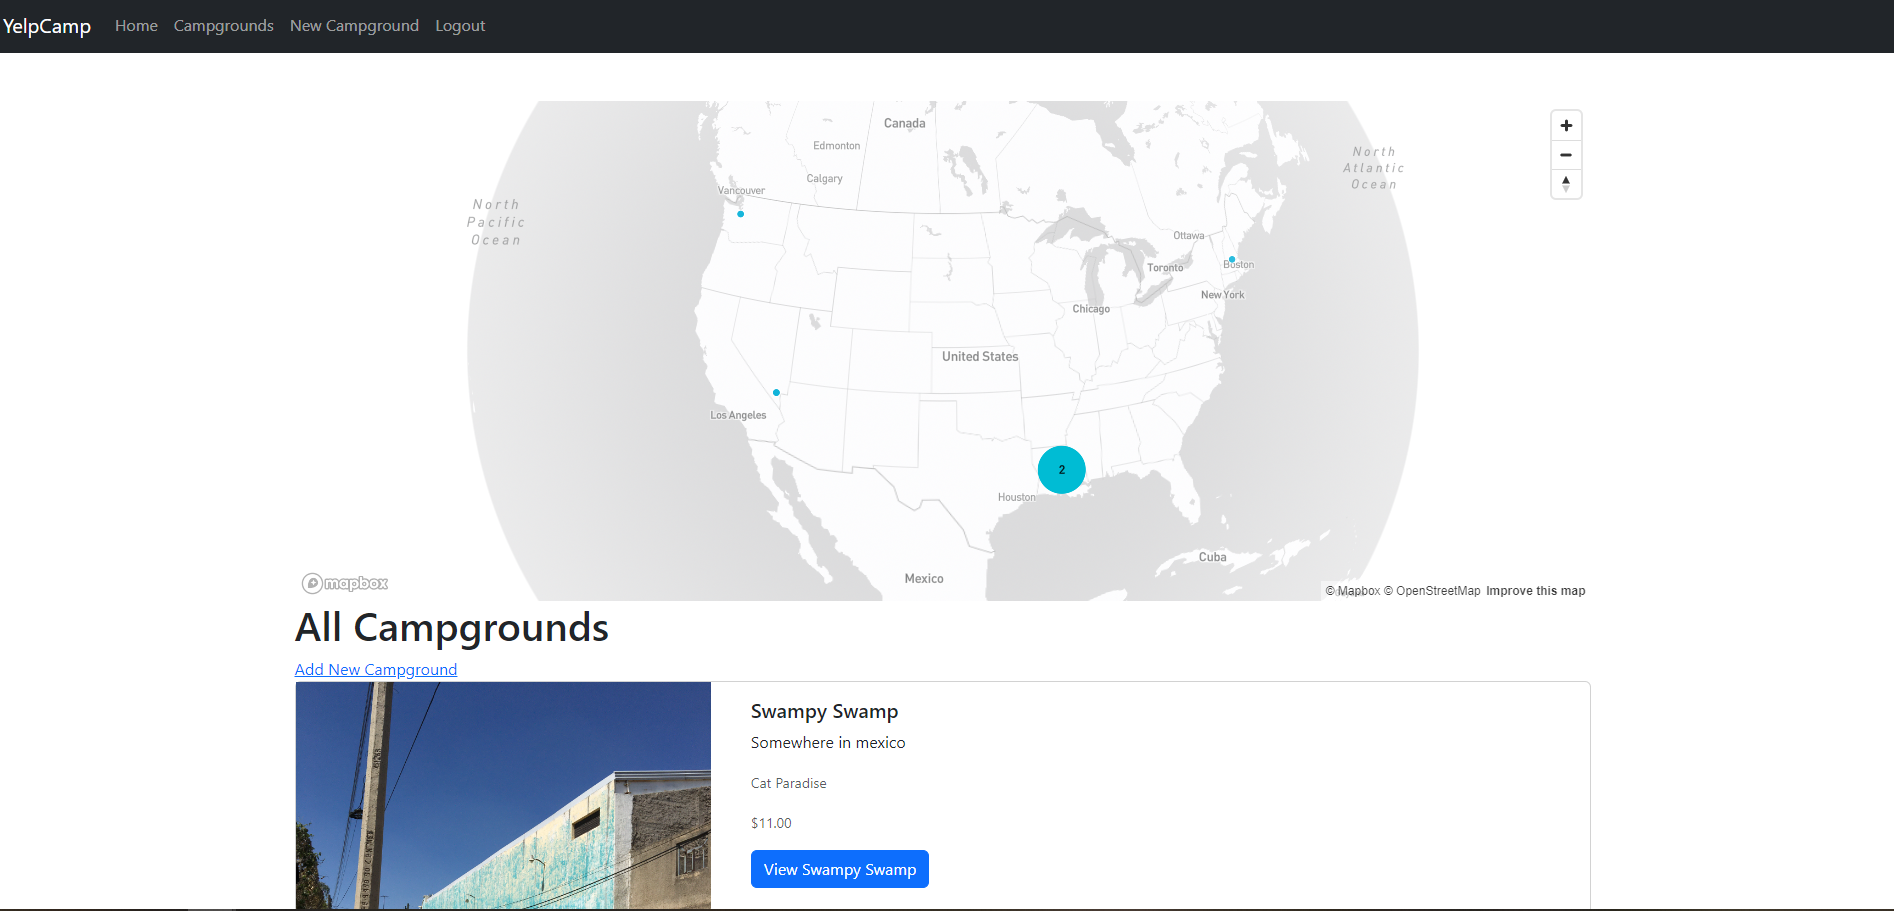This screenshot has height=911, width=1894.
Task: Select the campground dot near Vancouver
Action: point(740,214)
